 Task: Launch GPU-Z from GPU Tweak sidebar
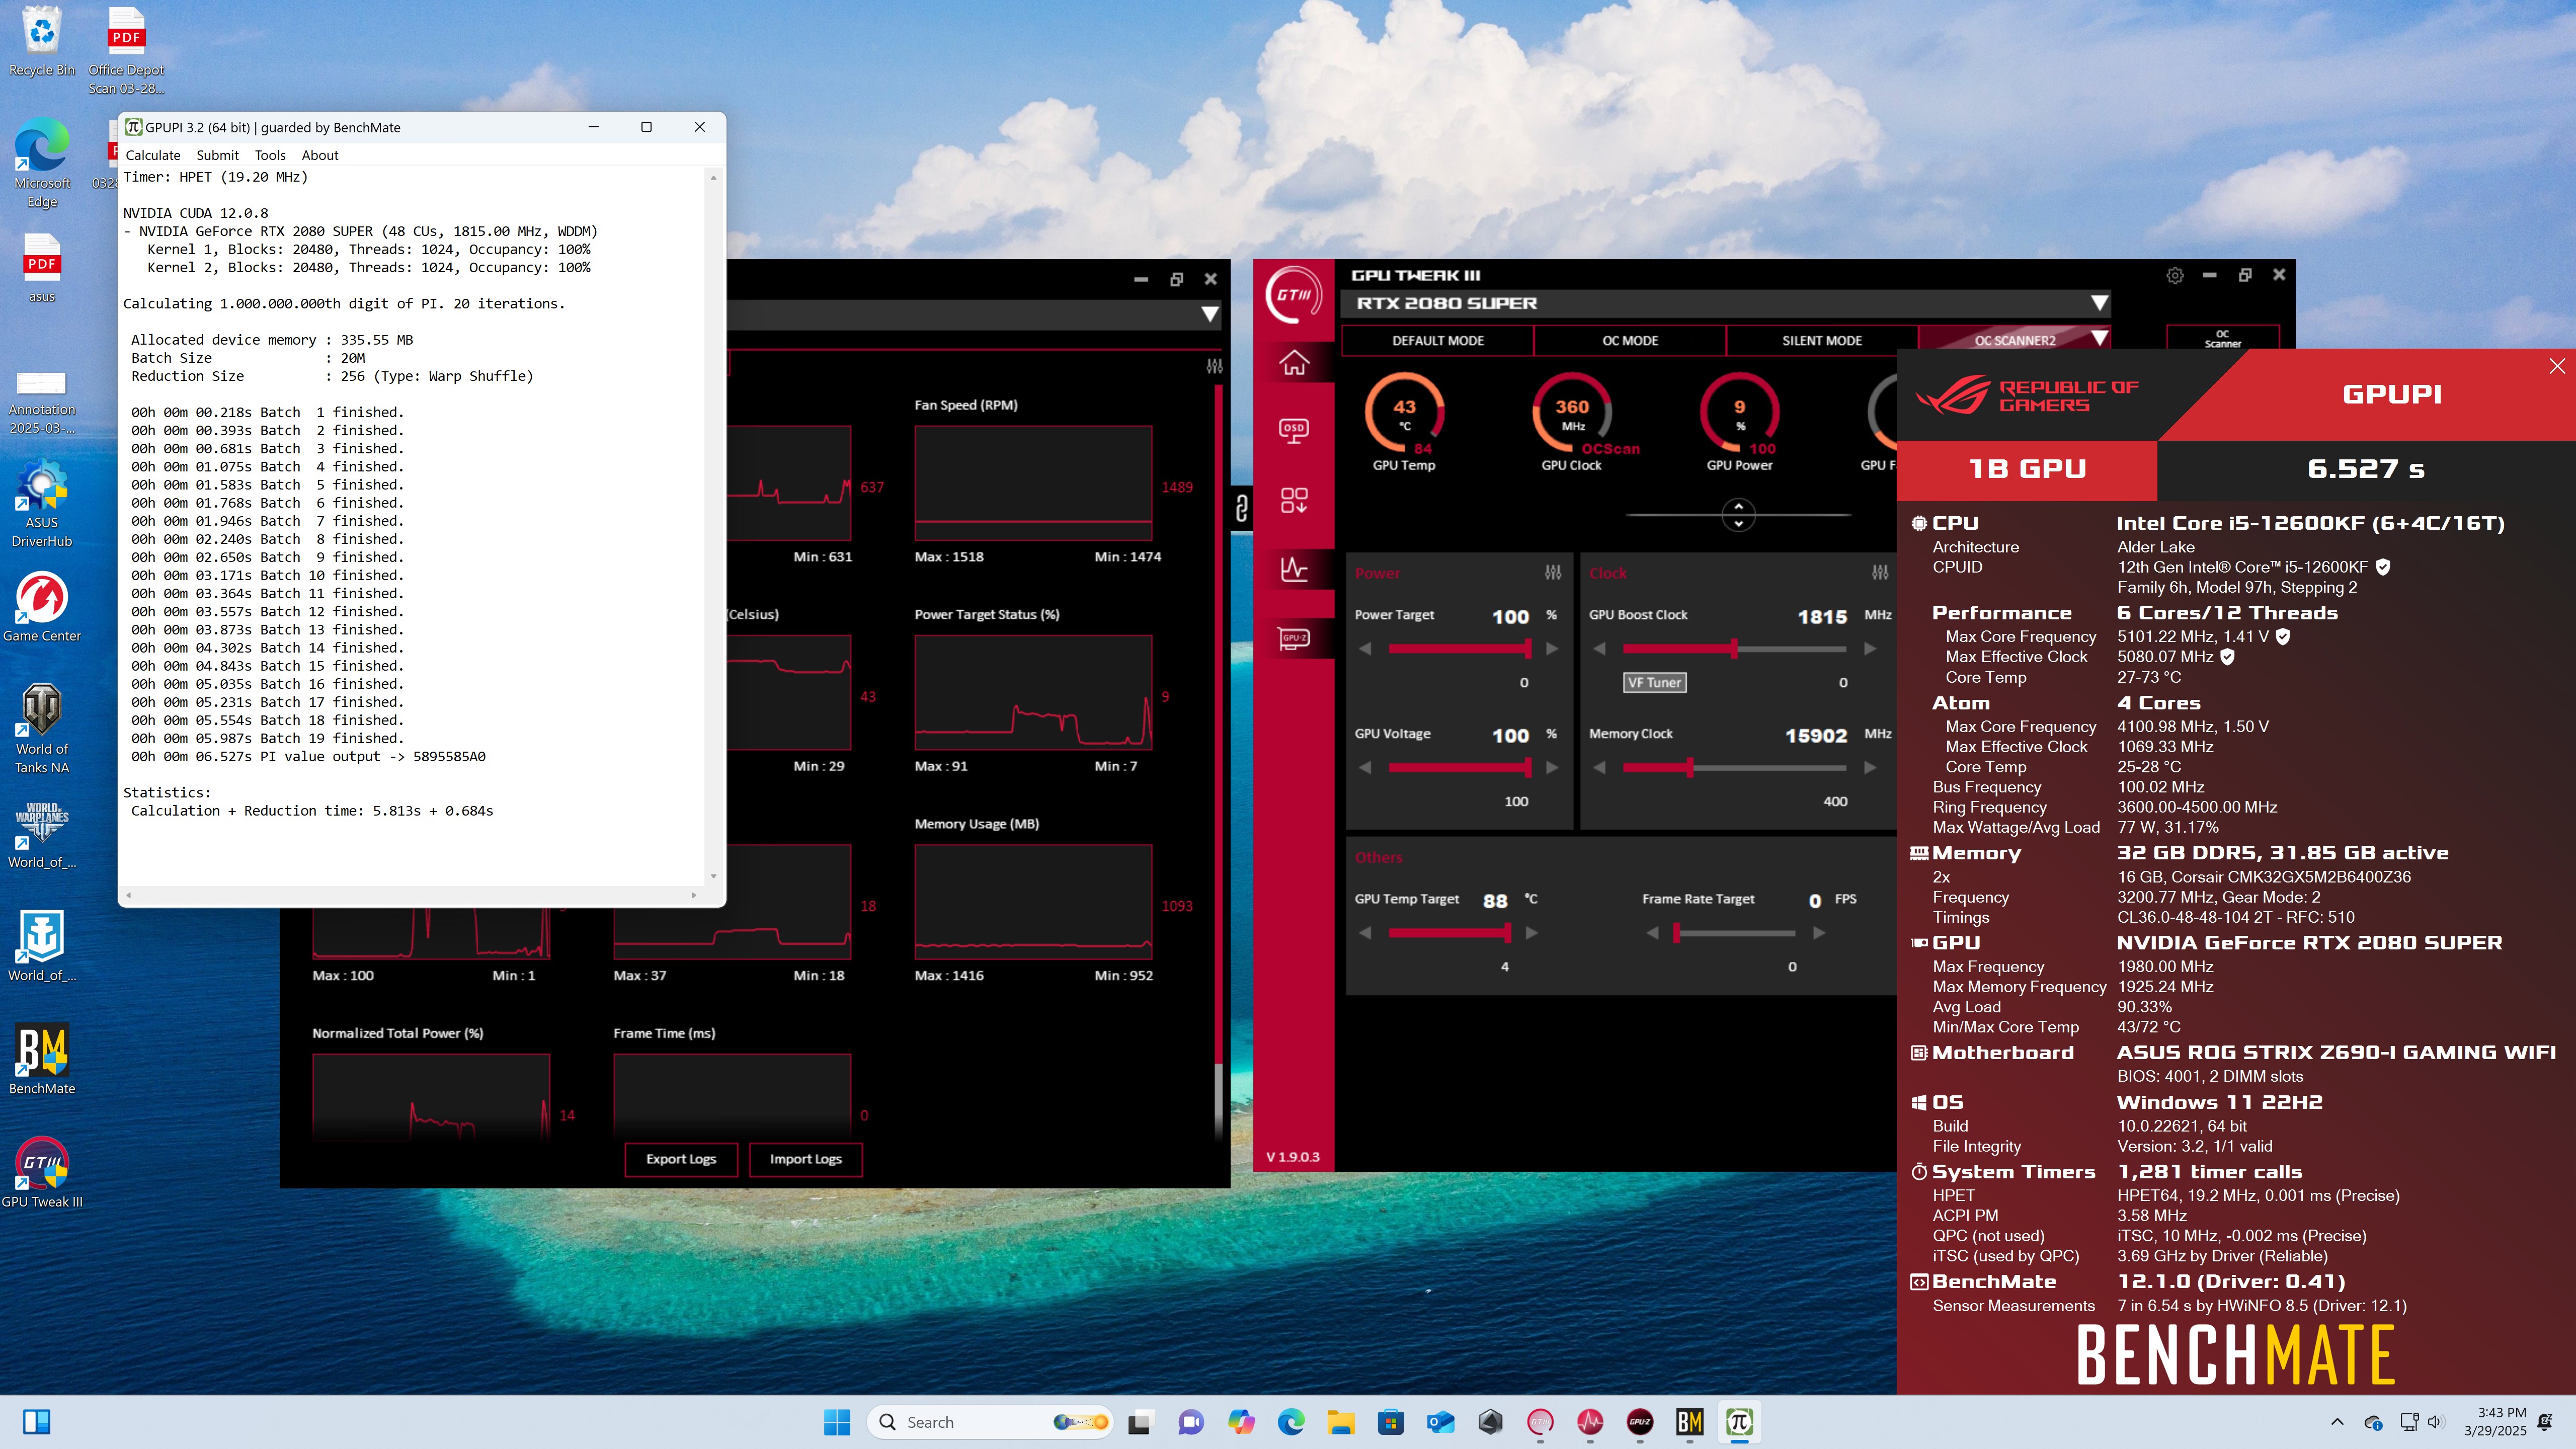coord(1294,638)
